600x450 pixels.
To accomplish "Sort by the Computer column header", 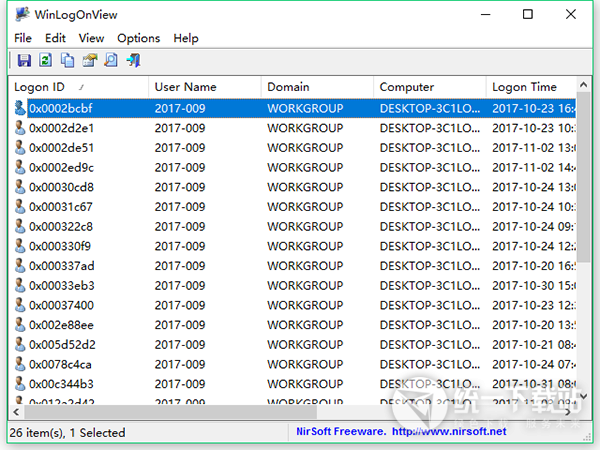I will [x=430, y=87].
